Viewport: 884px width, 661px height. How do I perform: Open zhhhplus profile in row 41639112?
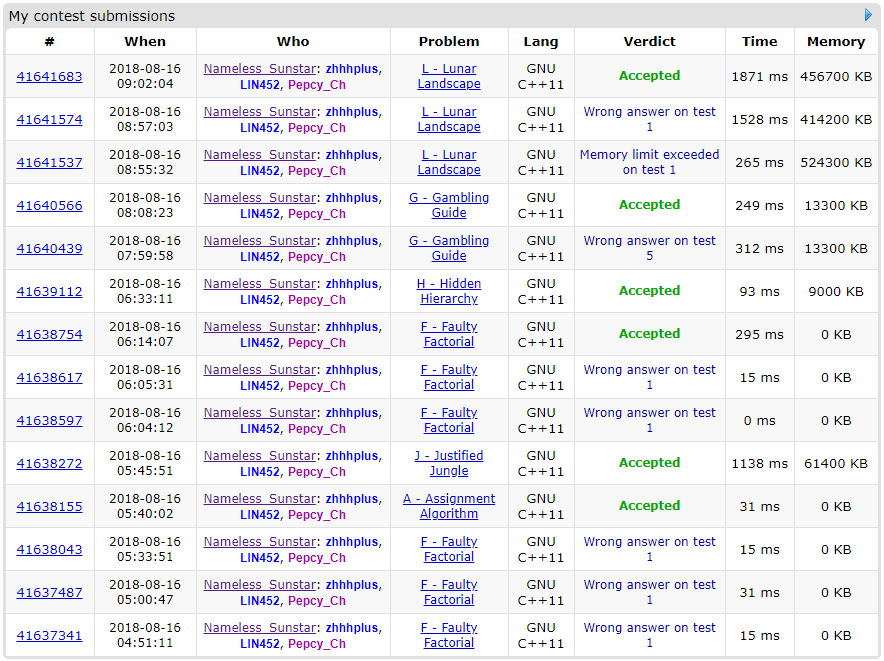(x=352, y=284)
